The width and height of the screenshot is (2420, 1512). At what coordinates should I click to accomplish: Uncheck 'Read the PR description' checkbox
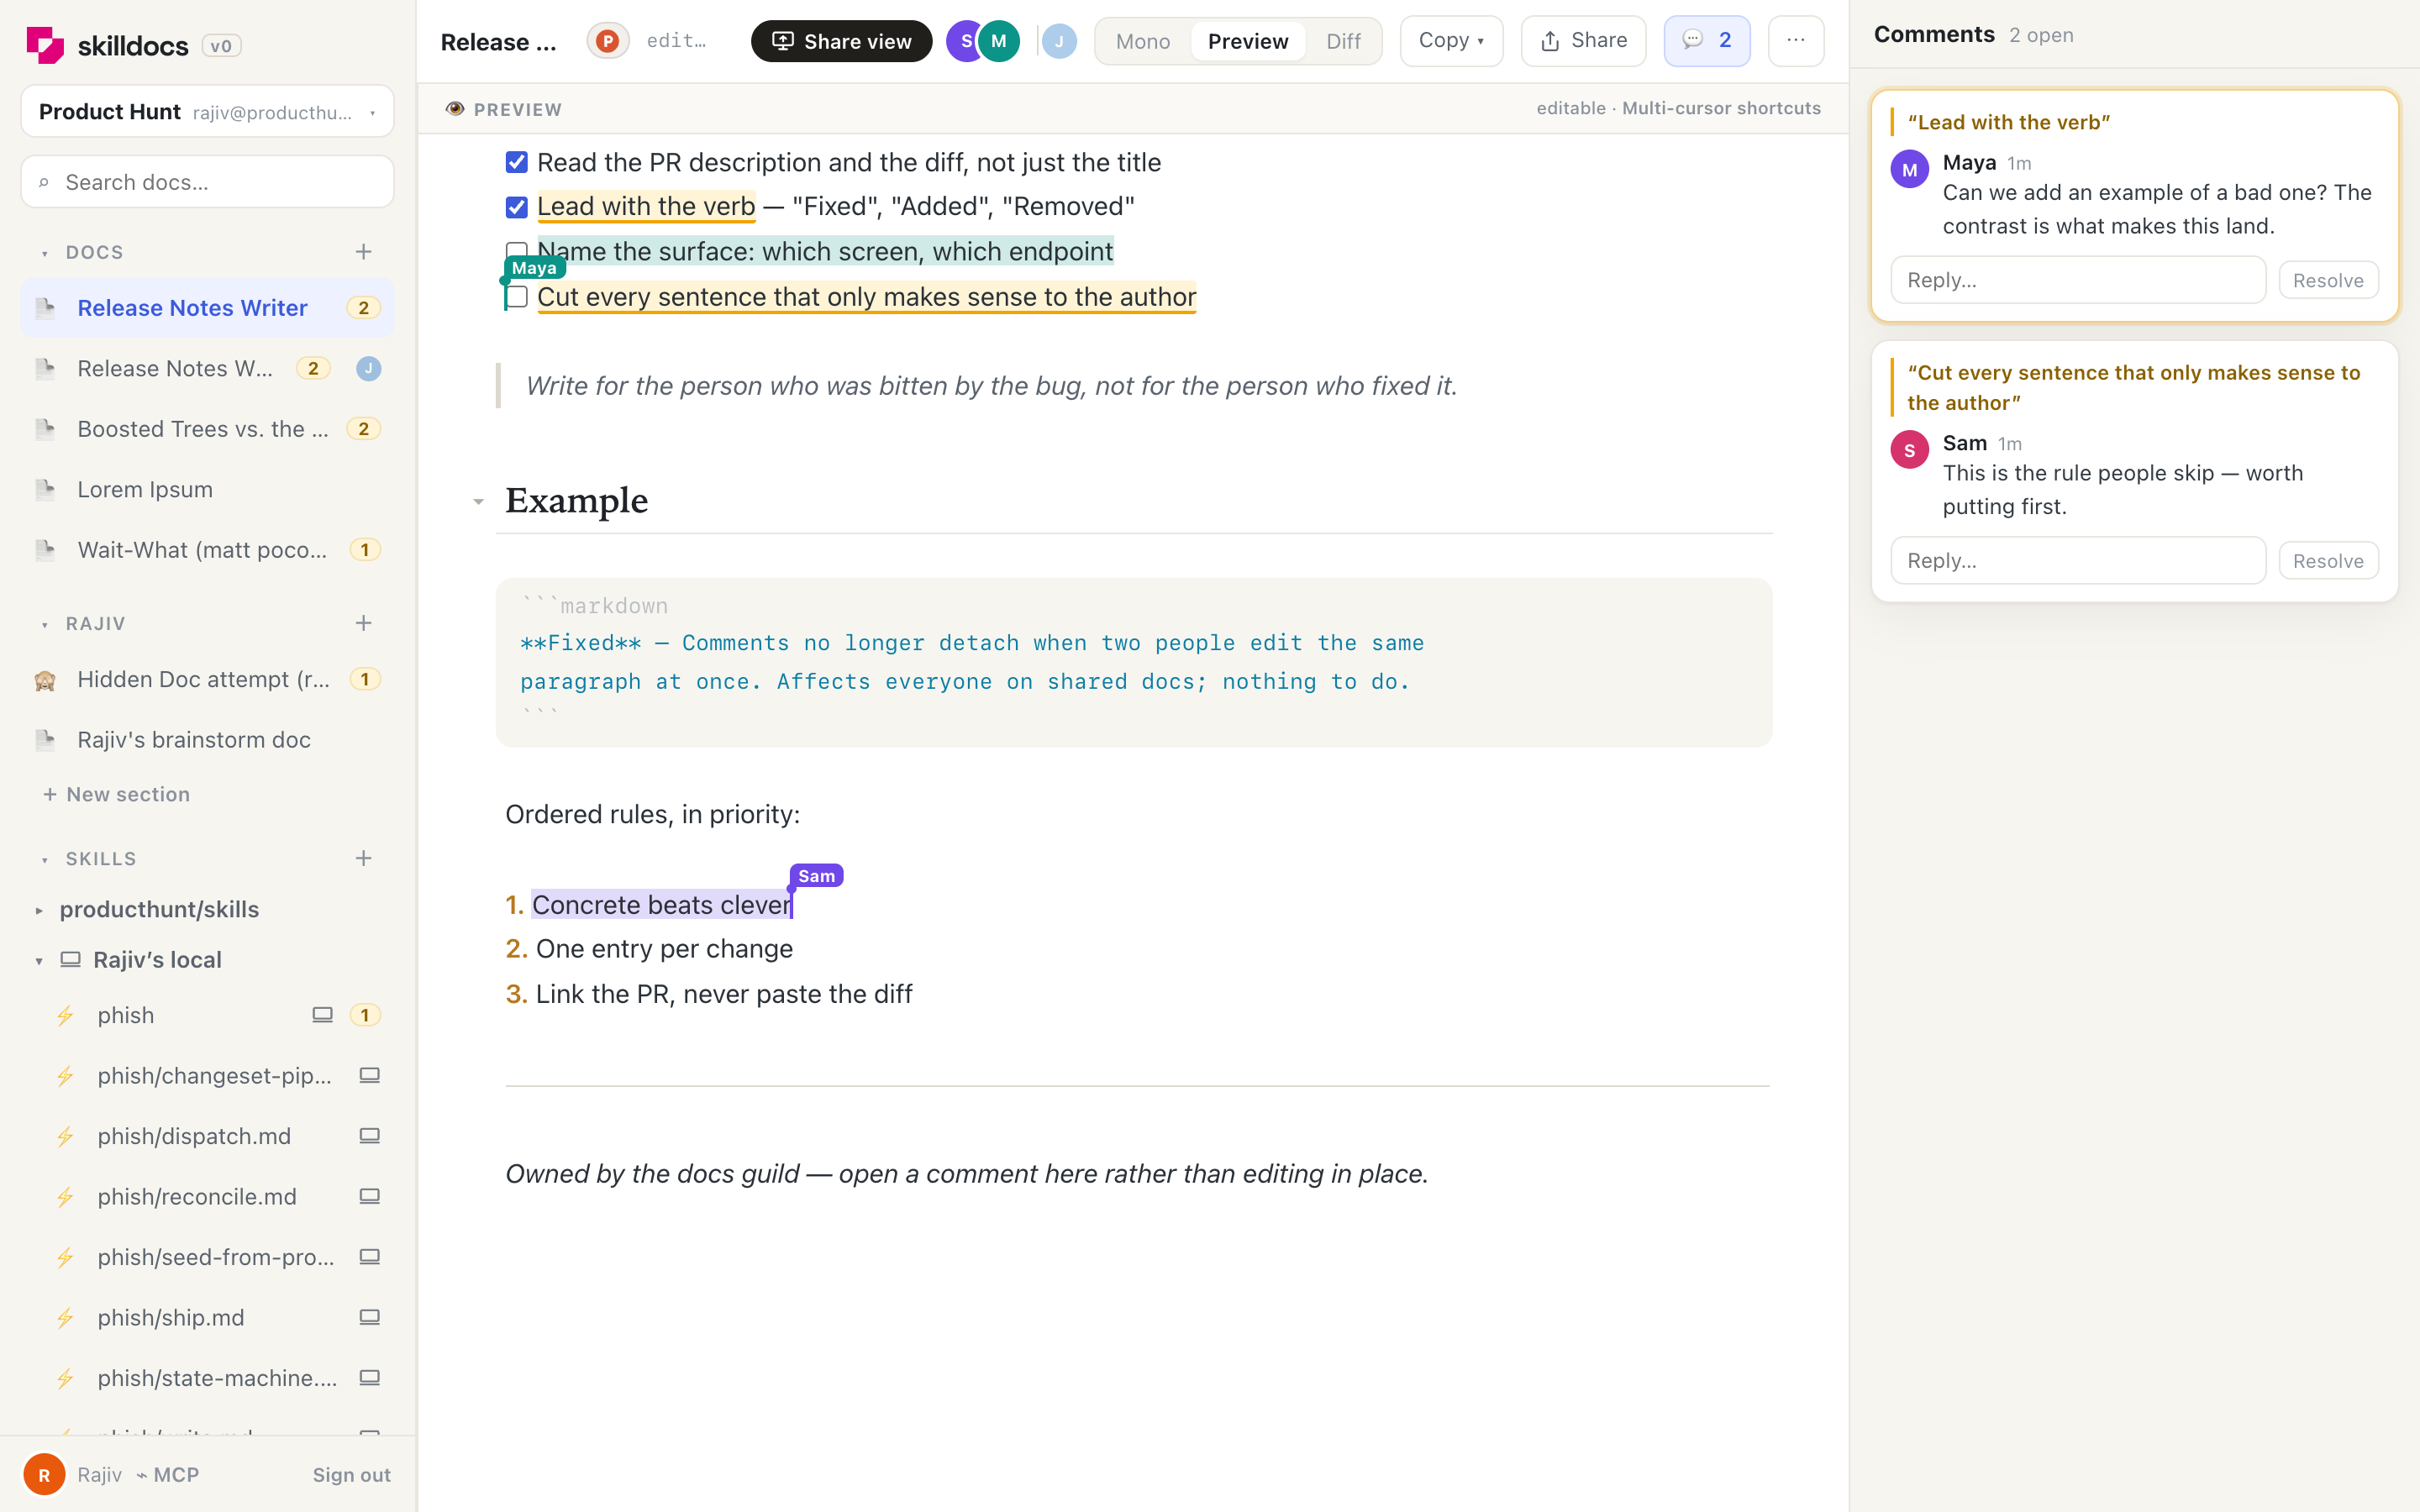(x=517, y=162)
